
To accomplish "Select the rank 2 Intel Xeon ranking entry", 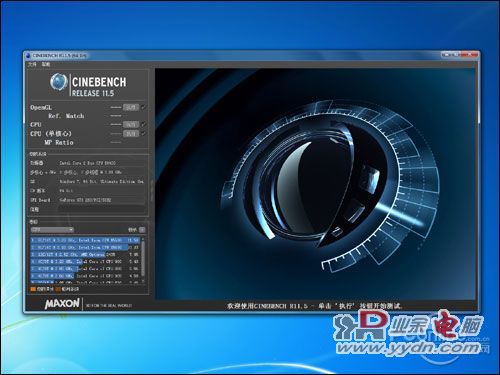I will tap(85, 247).
